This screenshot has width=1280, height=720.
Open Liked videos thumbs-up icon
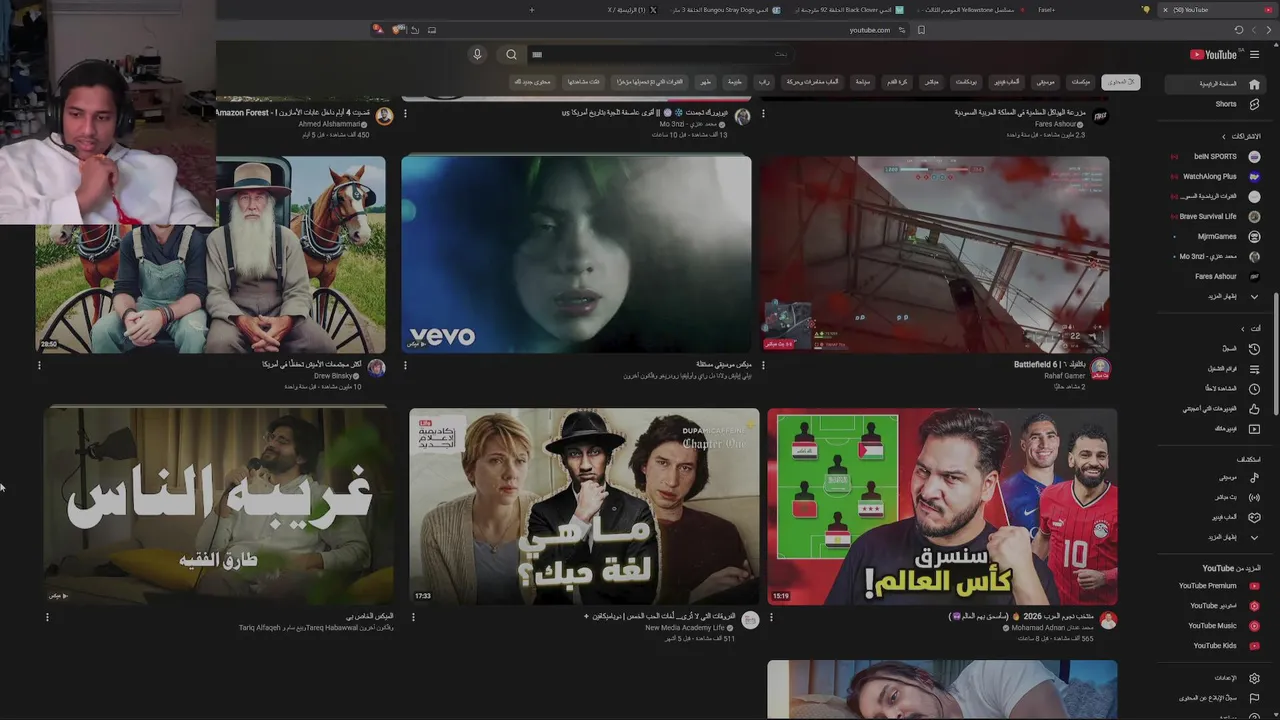click(1254, 408)
